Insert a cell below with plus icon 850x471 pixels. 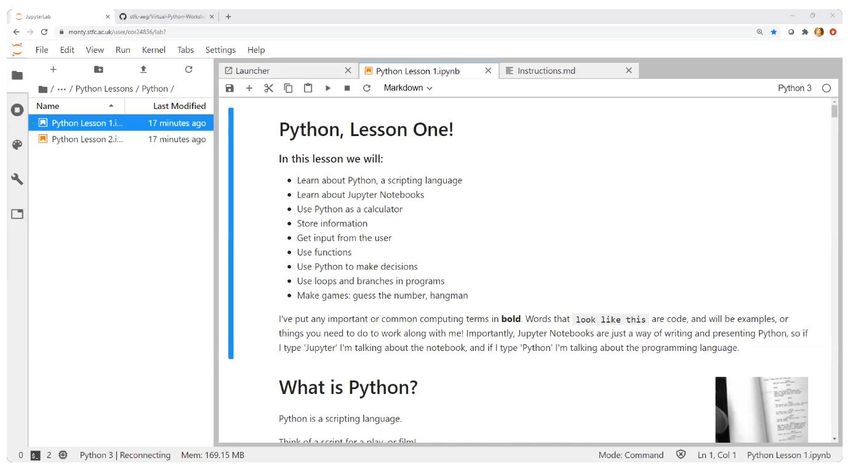coord(249,88)
